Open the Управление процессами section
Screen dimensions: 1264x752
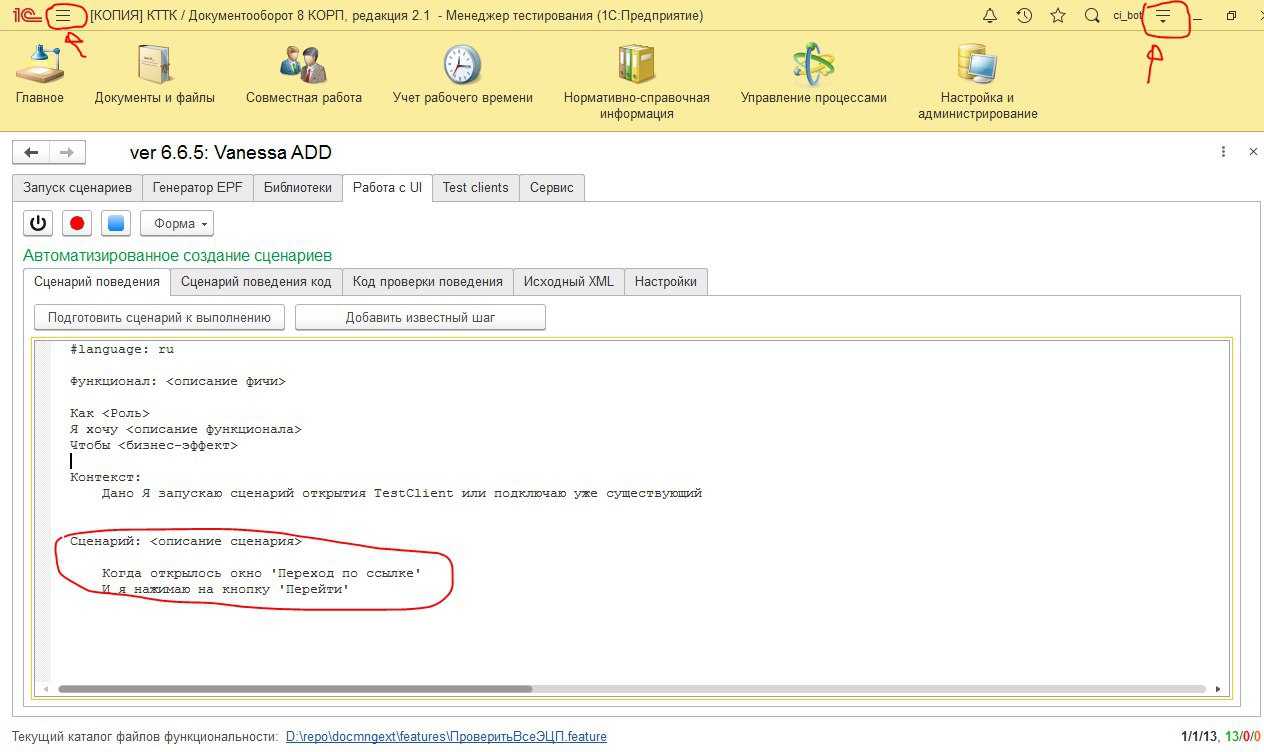pos(813,75)
